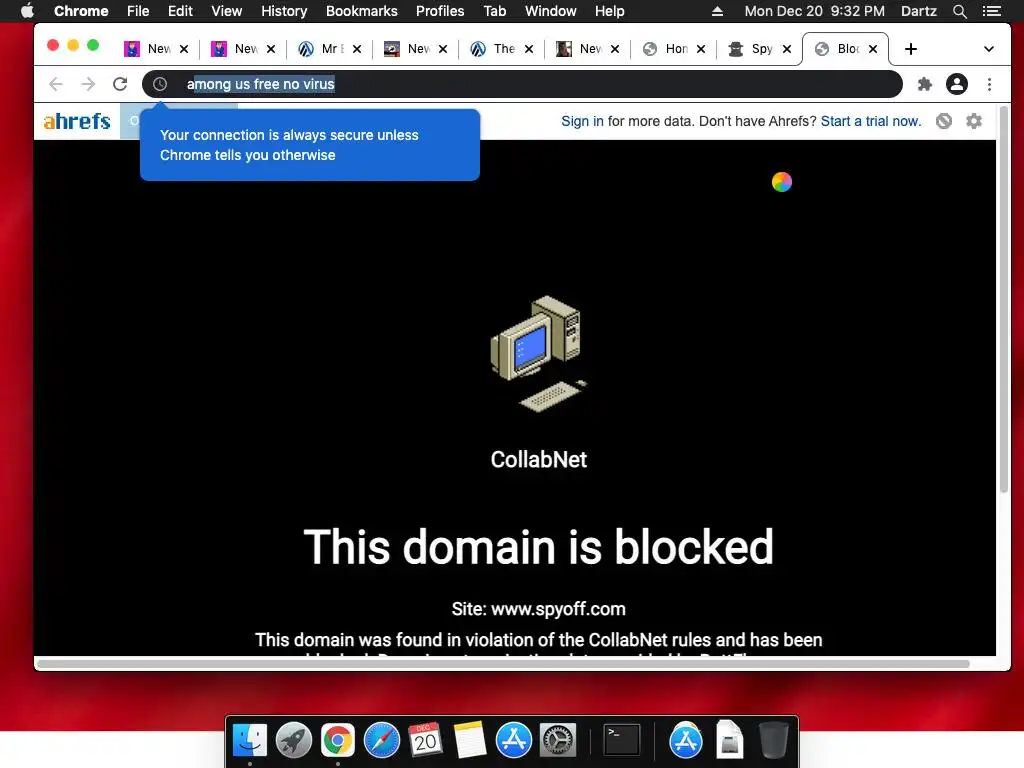Image resolution: width=1024 pixels, height=768 pixels.
Task: Click the Ahrefs toolbar disable icon
Action: [x=944, y=121]
